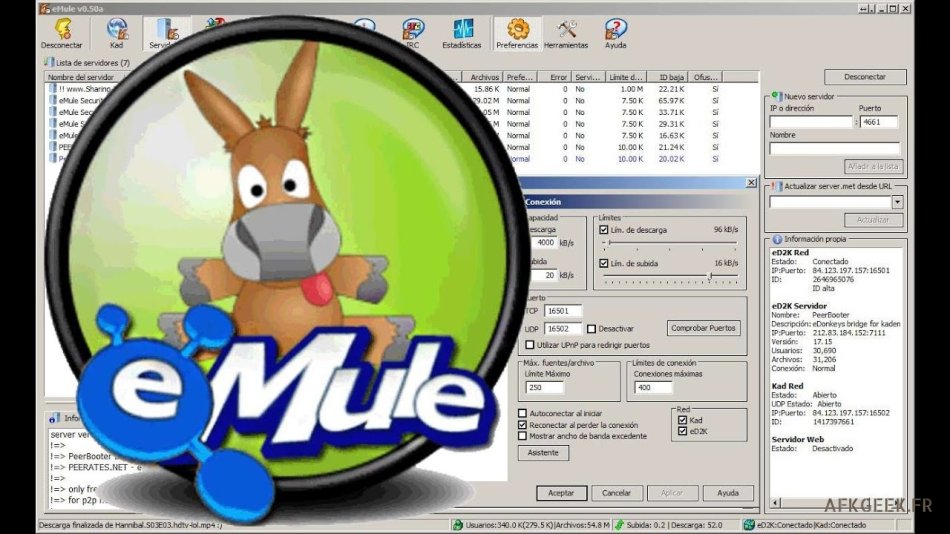Enable Utilizar UPnP para redirigir puertos
Viewport: 950px width, 534px height.
[x=530, y=345]
